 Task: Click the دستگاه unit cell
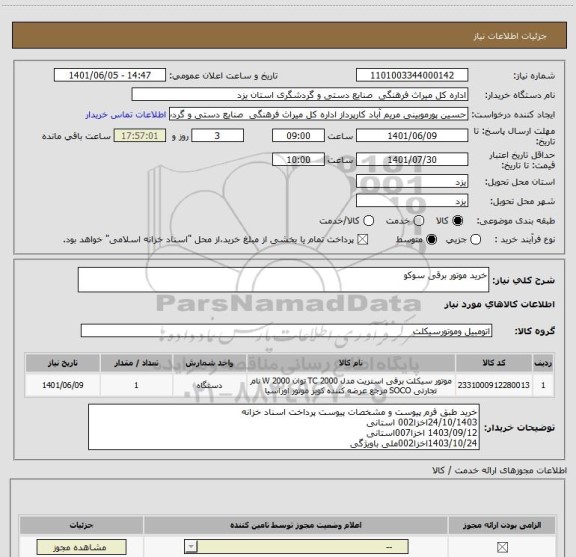[209, 385]
